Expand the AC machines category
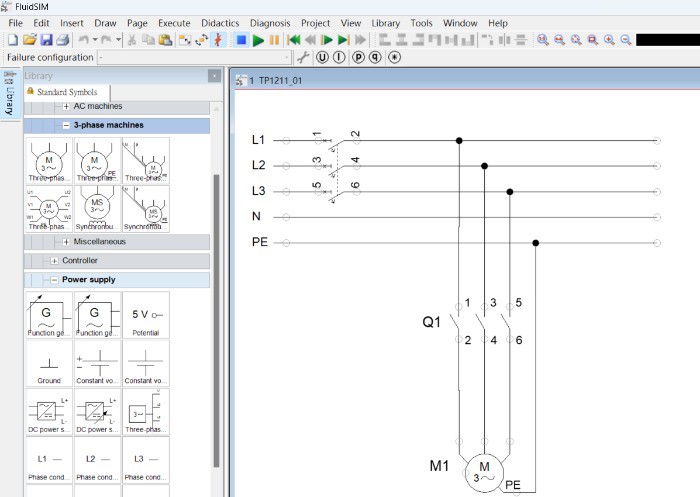Screen dimensions: 700x497 (x=67, y=106)
